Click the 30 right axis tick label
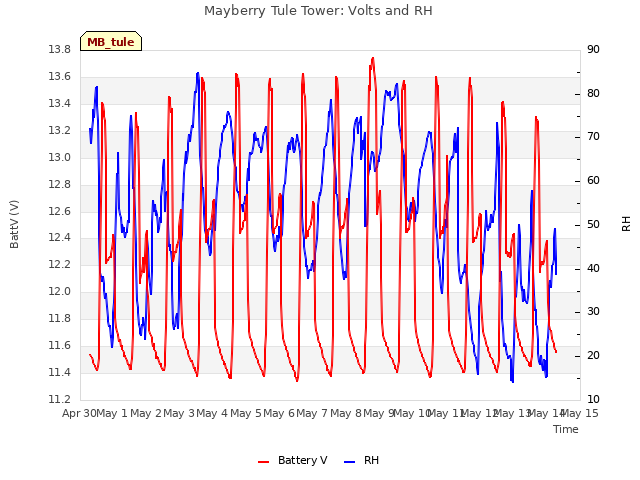Image resolution: width=640 pixels, height=480 pixels. pyautogui.click(x=593, y=312)
